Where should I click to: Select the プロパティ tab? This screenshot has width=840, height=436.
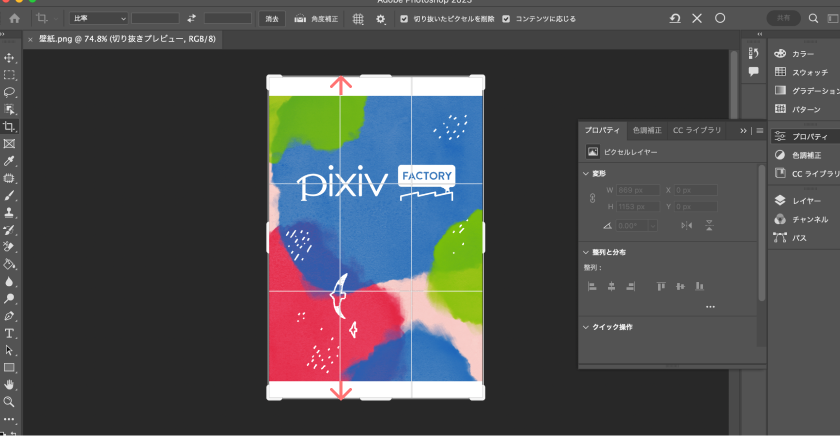[x=602, y=130]
